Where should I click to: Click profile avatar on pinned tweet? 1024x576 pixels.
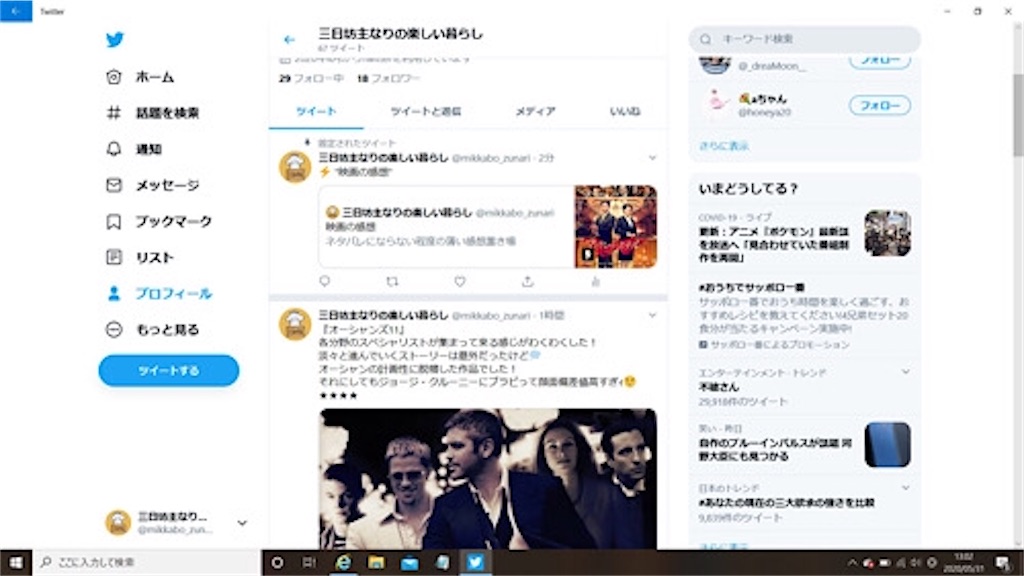(x=295, y=167)
